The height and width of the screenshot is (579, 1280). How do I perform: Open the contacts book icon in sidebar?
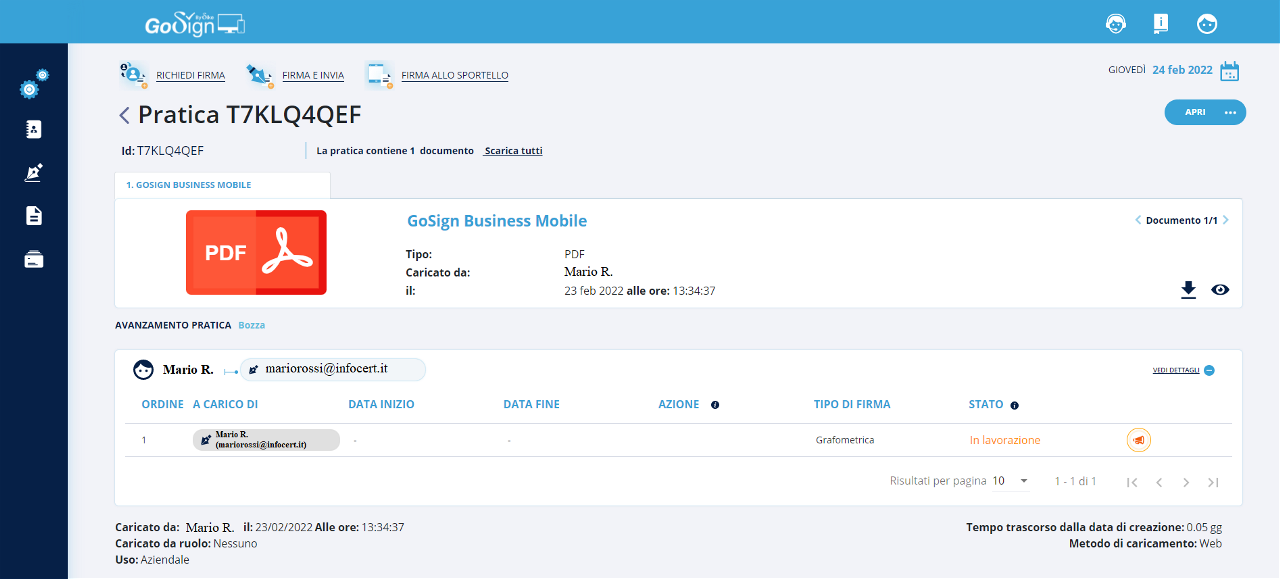click(34, 129)
